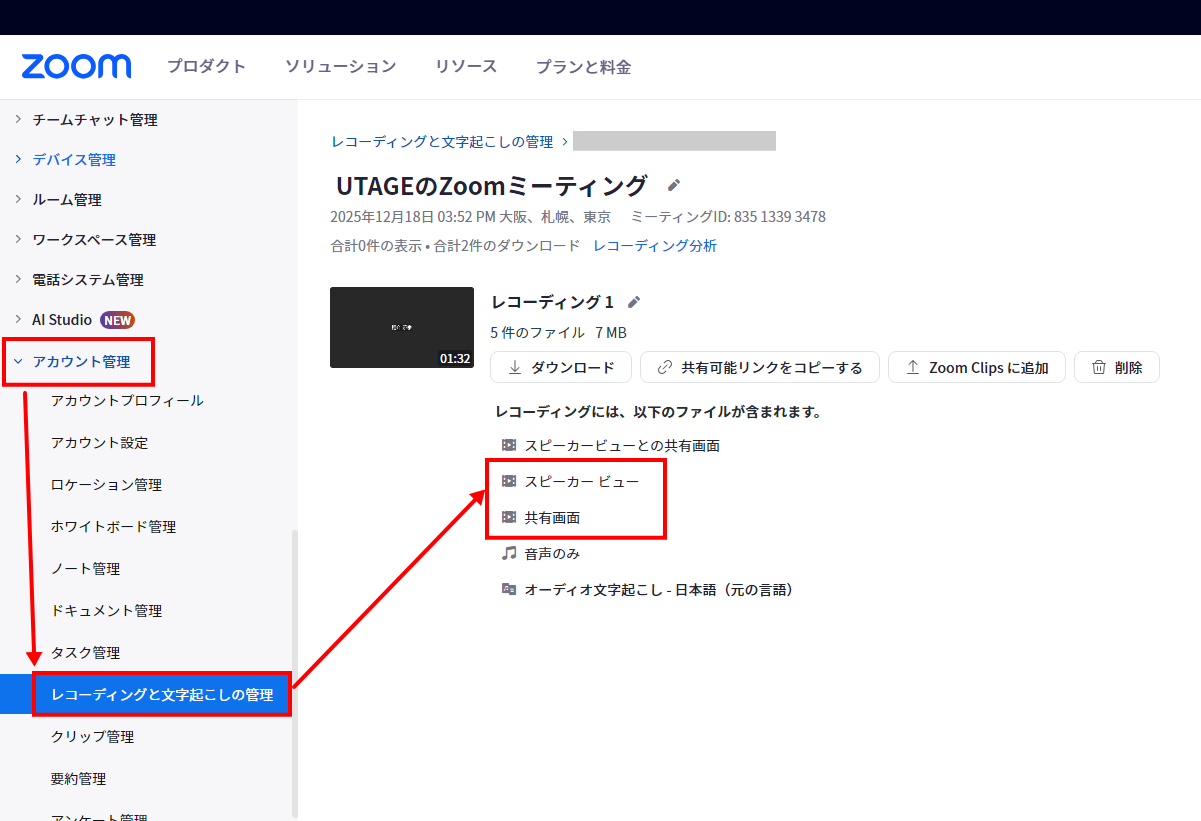The height and width of the screenshot is (821, 1201).
Task: Click 共有可能リンクをコピーする button
Action: point(759,367)
